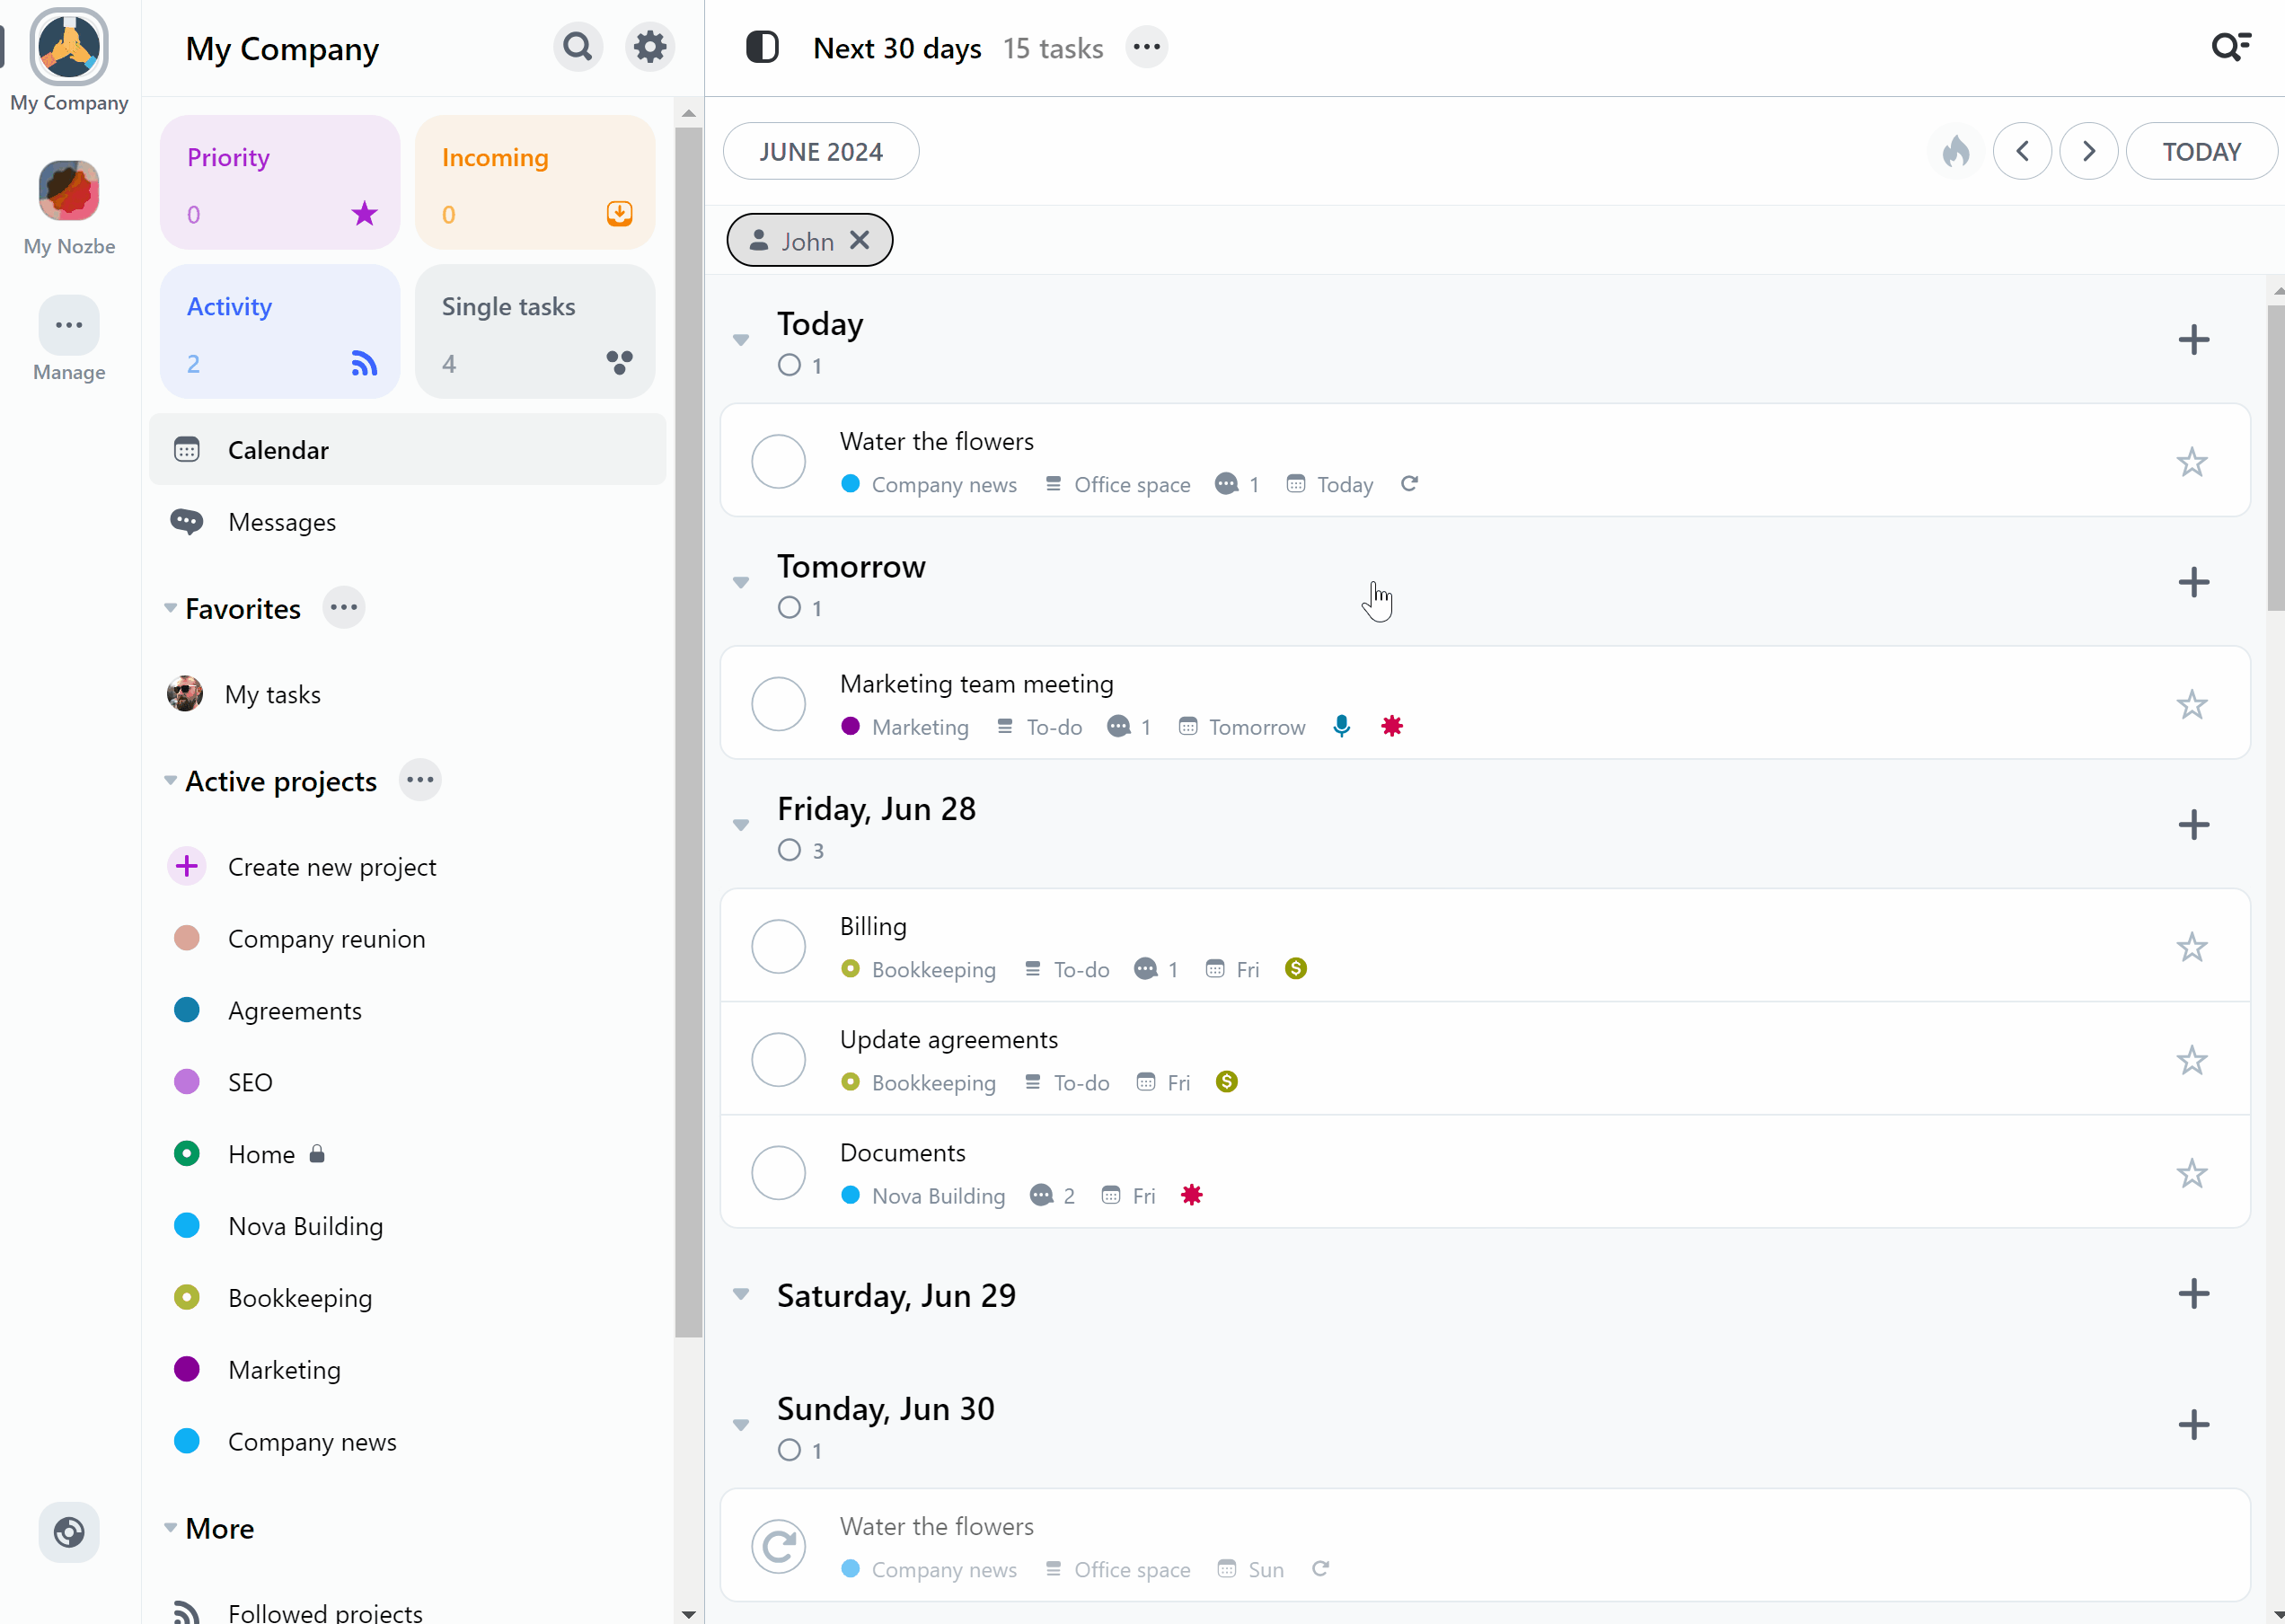
Task: Open the filter search icon at top right
Action: point(2229,47)
